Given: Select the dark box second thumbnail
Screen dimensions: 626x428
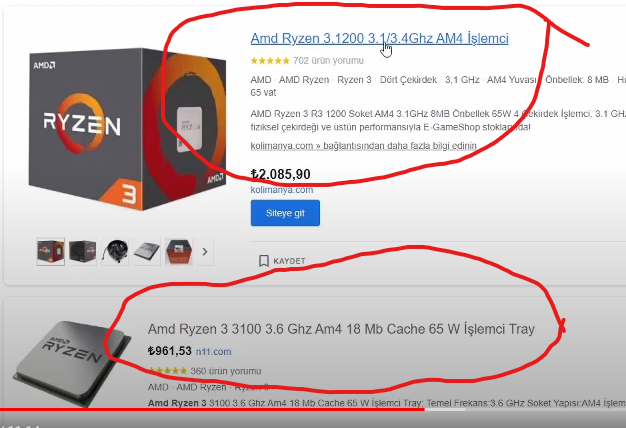Looking at the screenshot, I should [x=83, y=252].
